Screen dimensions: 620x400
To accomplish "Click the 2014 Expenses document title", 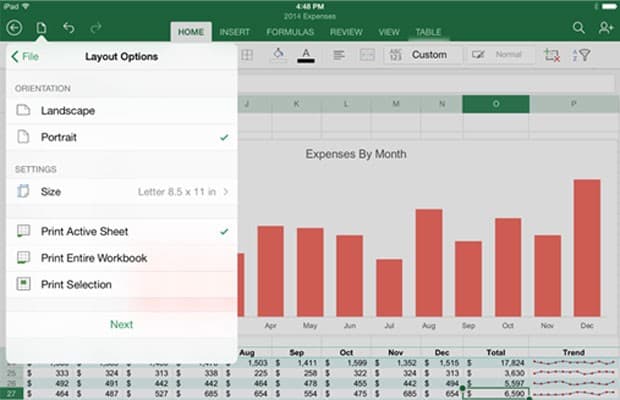I will tap(310, 16).
